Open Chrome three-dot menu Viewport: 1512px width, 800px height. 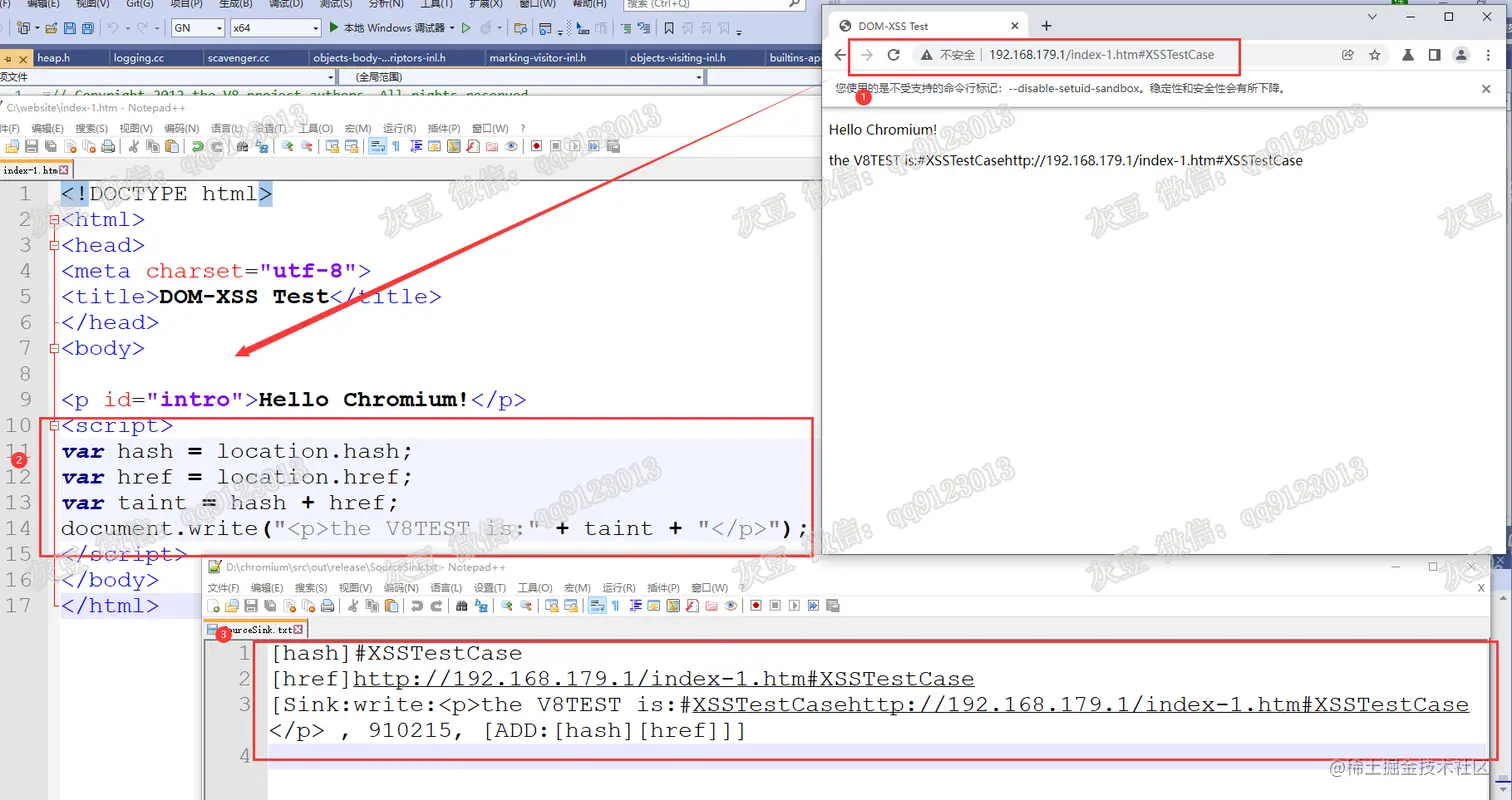click(1487, 55)
